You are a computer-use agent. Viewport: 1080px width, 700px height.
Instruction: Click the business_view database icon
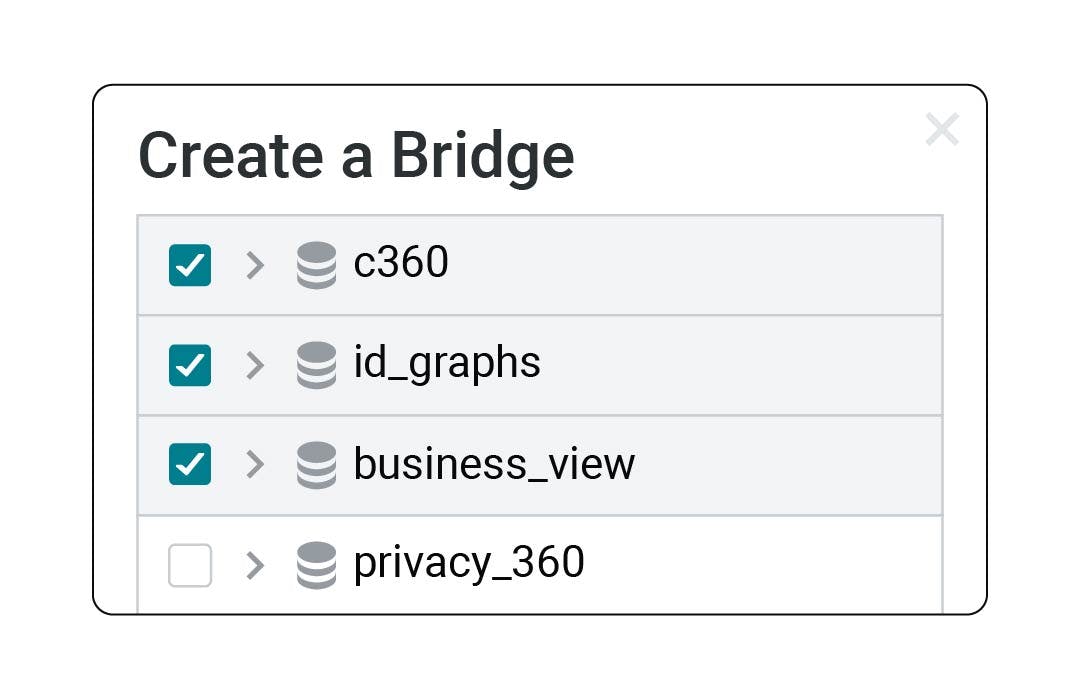point(316,465)
